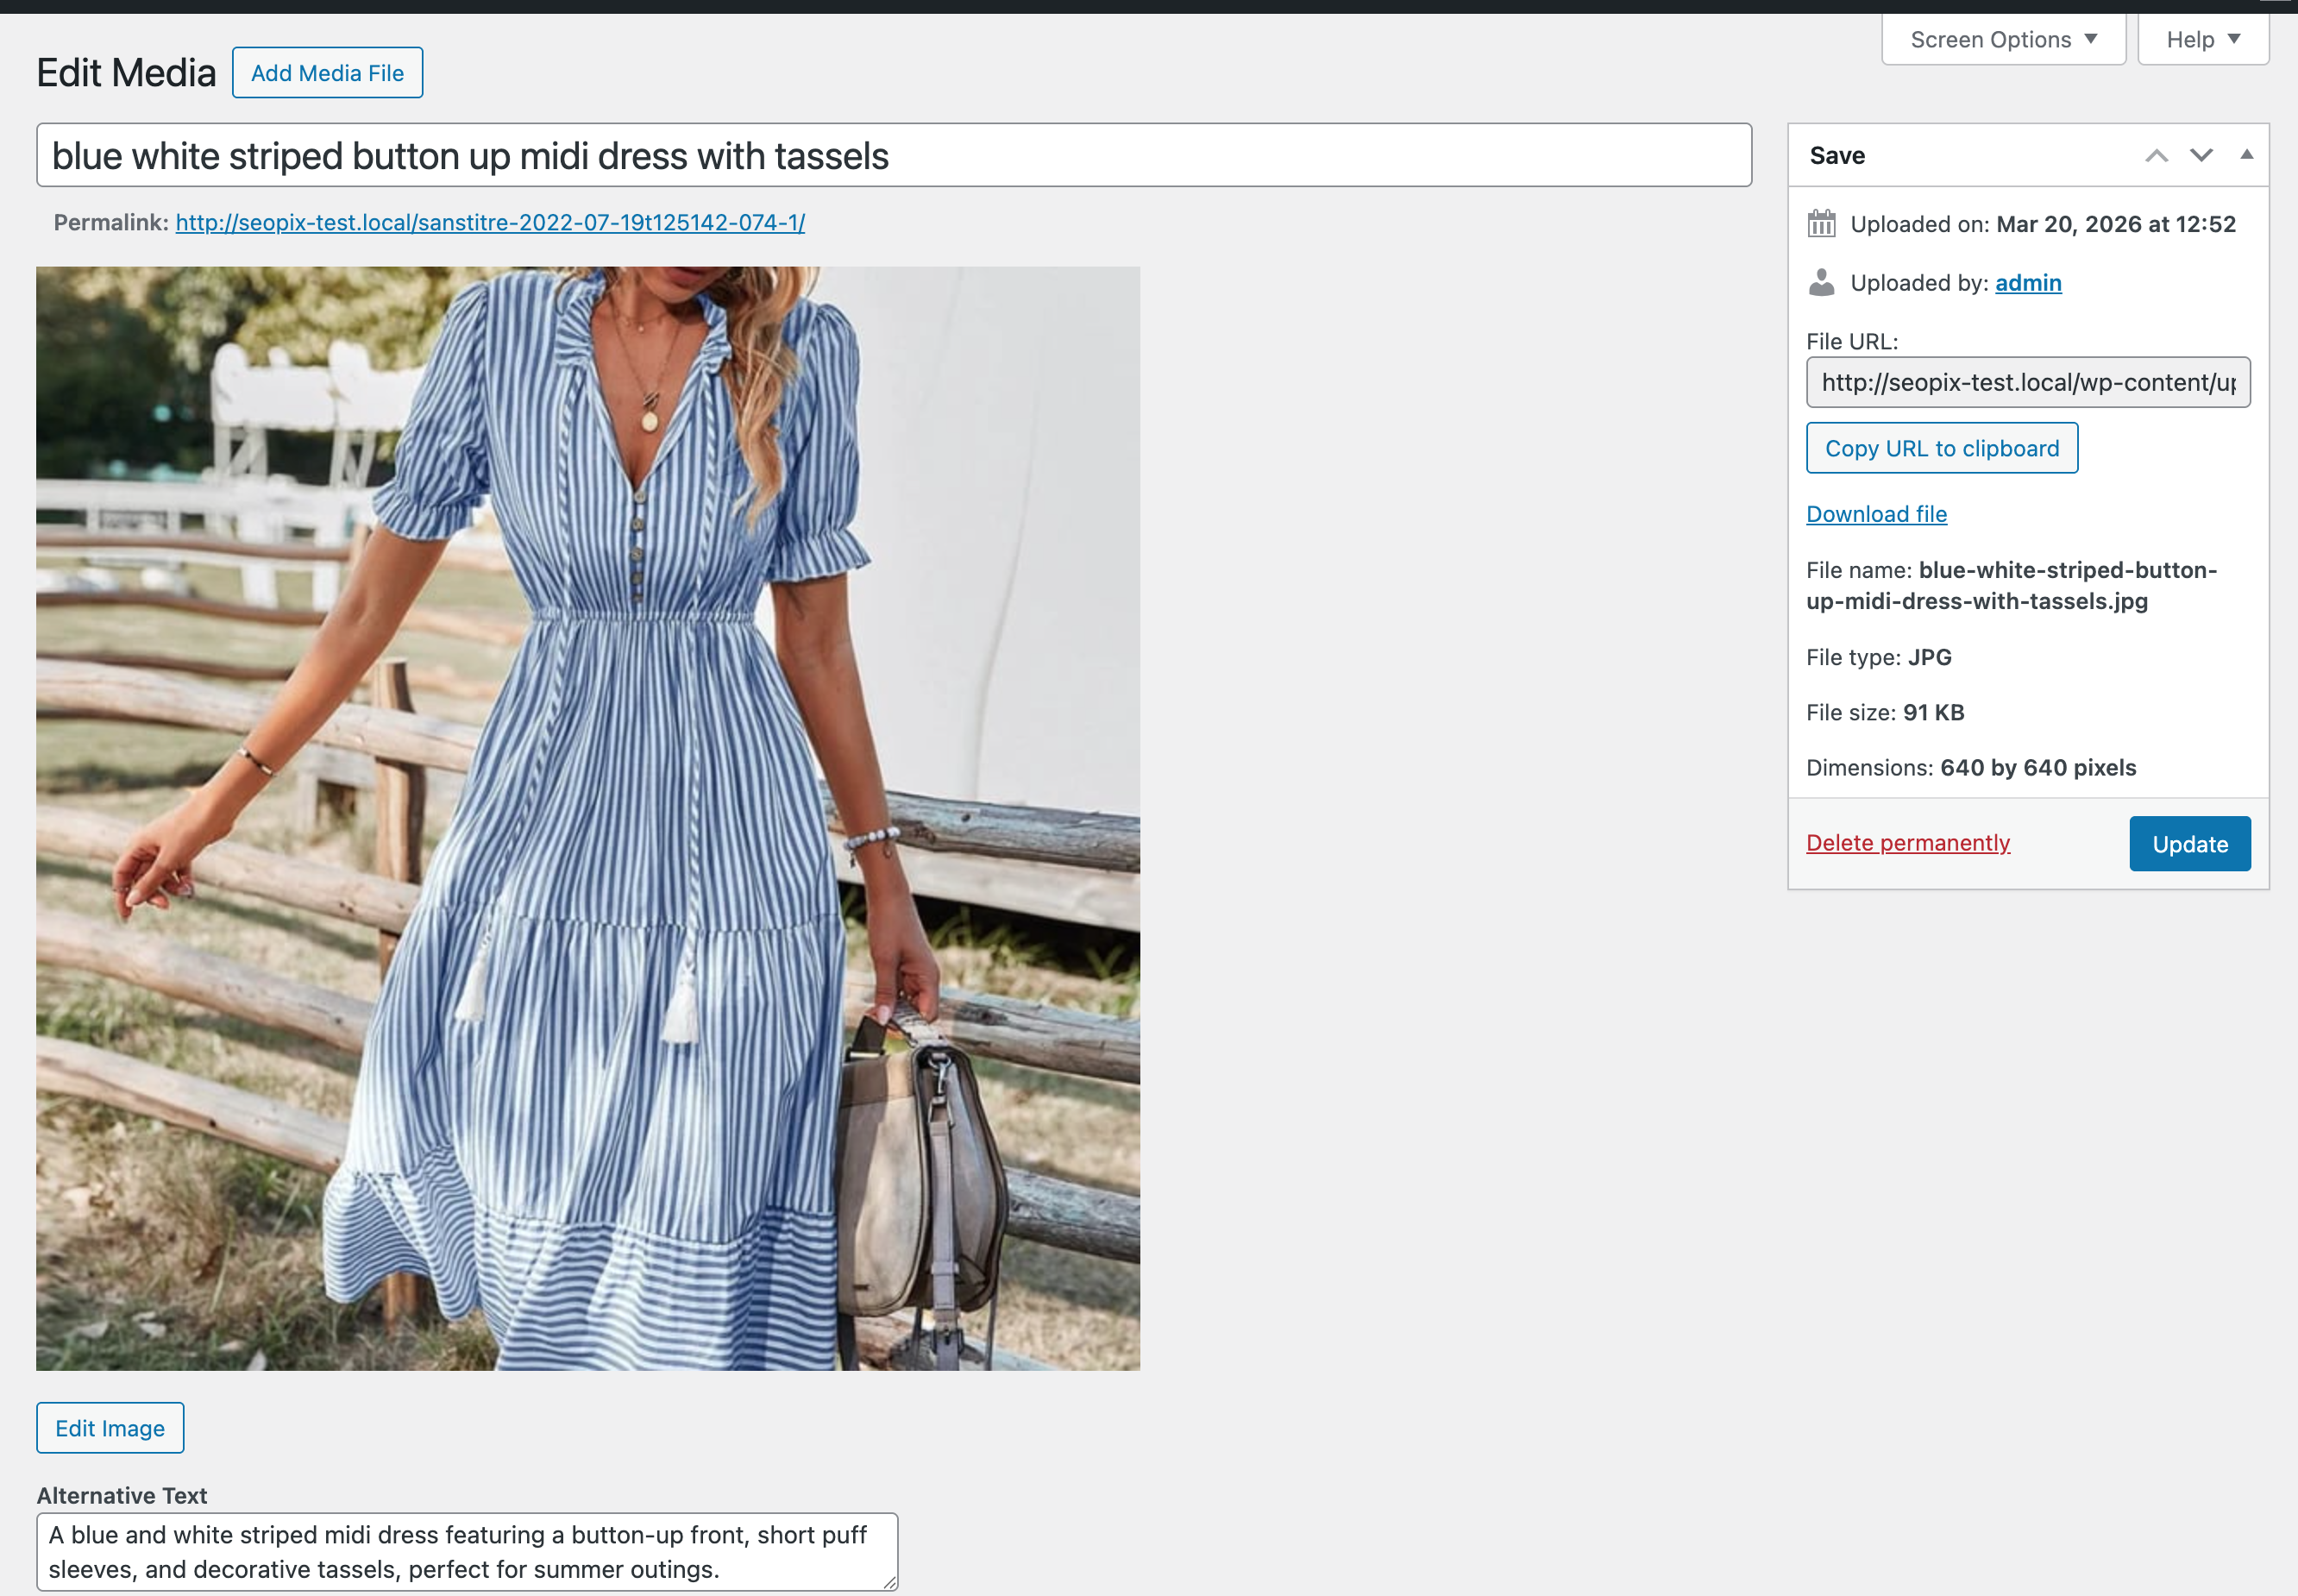Click the calendar icon beside Uploaded on

point(1822,224)
